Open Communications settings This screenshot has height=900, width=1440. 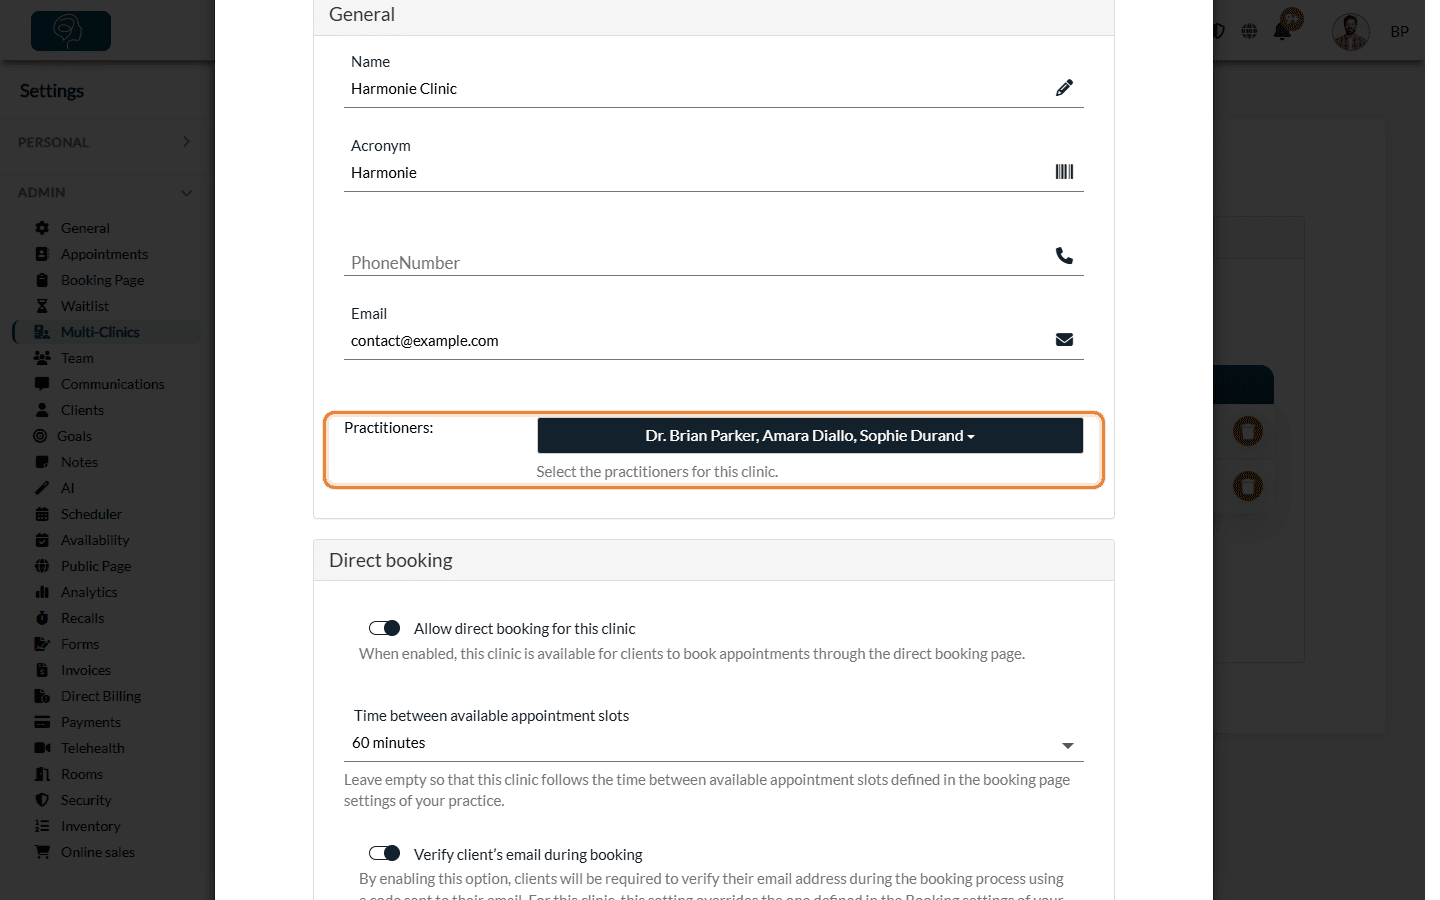coord(112,384)
